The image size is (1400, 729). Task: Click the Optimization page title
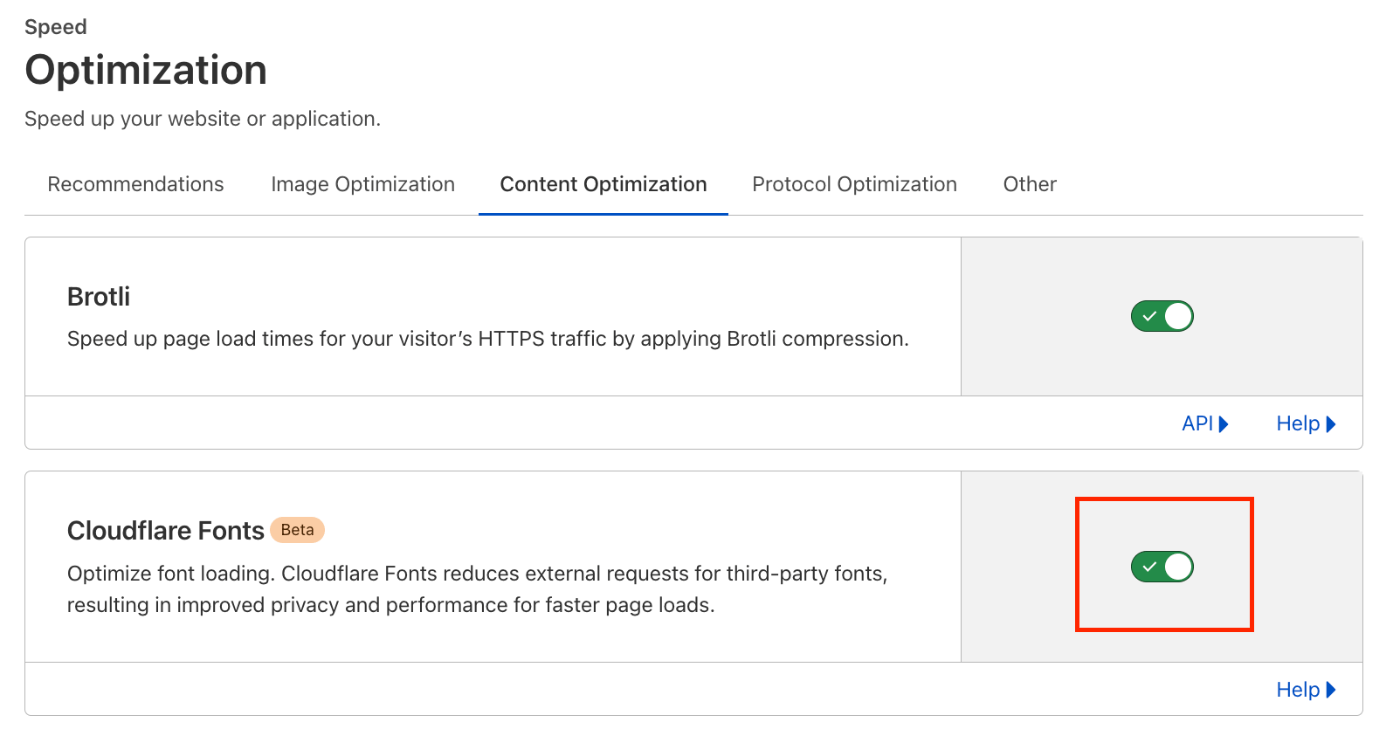[146, 70]
